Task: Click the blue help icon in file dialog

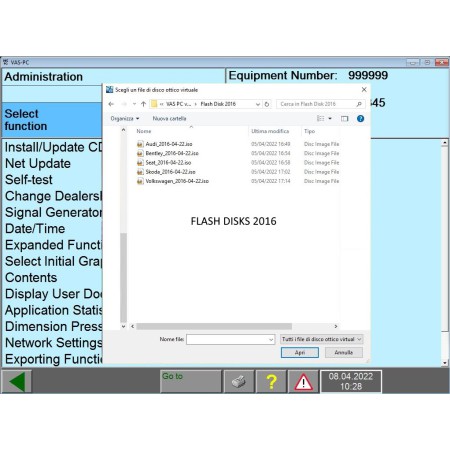Action: click(x=360, y=119)
